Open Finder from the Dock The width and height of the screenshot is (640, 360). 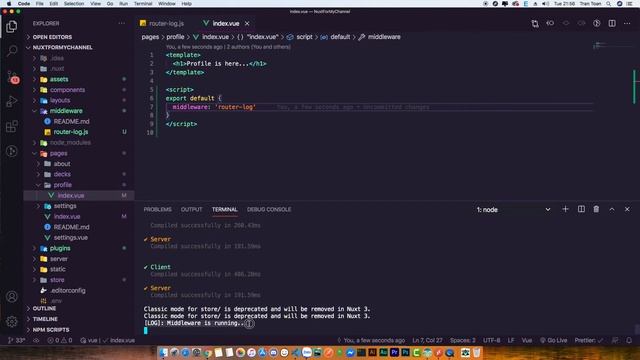[163, 352]
